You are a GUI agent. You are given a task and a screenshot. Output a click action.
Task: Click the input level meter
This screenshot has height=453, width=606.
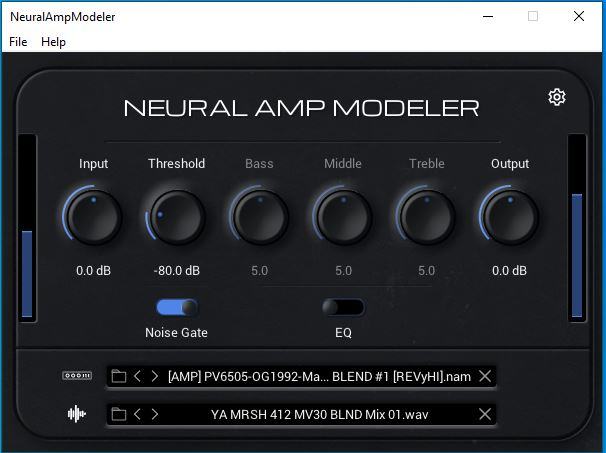27,228
